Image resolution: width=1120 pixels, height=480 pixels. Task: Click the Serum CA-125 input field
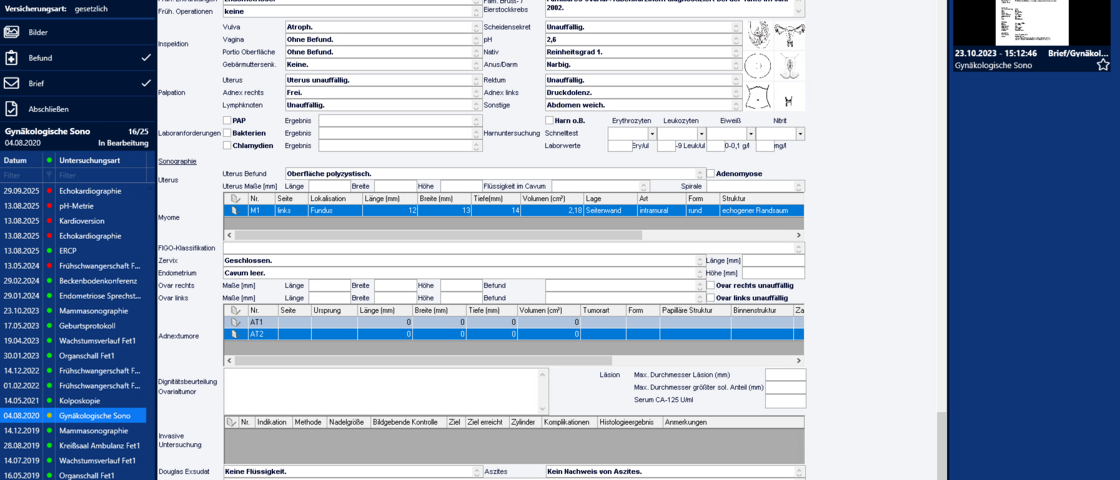click(785, 400)
